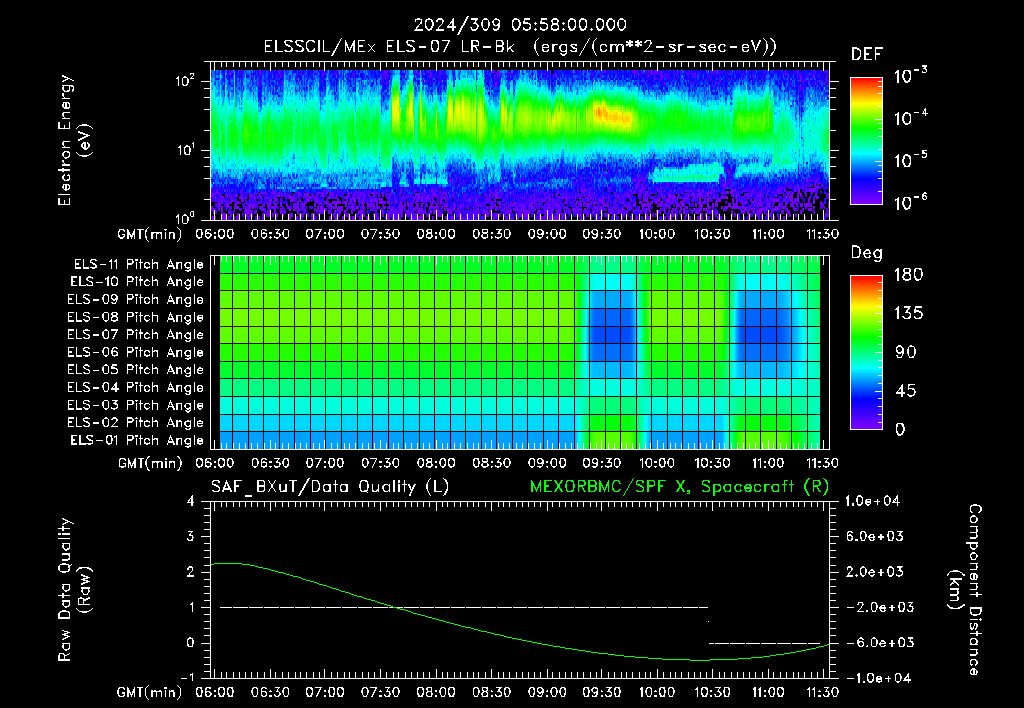Click '06:00' on the spectrogram time axis
The image size is (1024, 708).
(215, 234)
